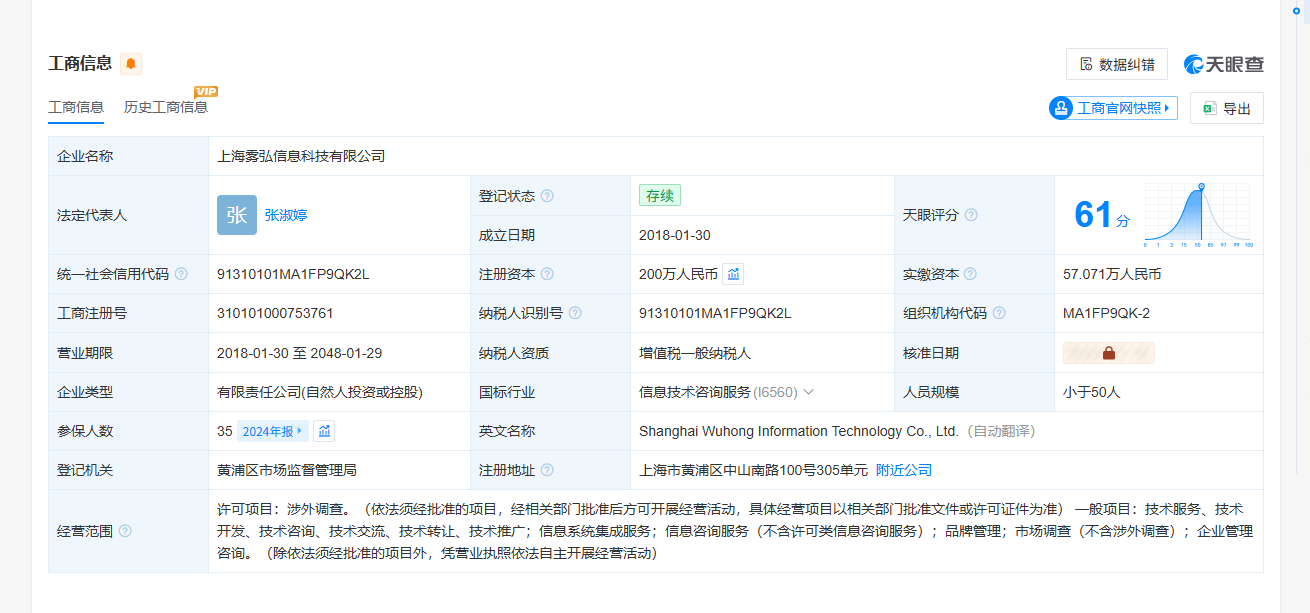Select the 工商信息 tab
Viewport: 1310px width, 613px height.
(x=76, y=107)
